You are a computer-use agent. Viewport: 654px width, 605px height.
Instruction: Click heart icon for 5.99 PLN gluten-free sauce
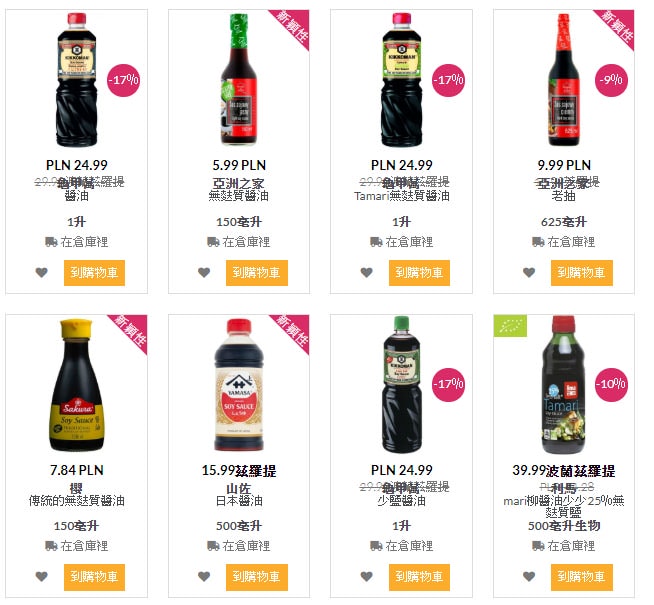point(204,273)
